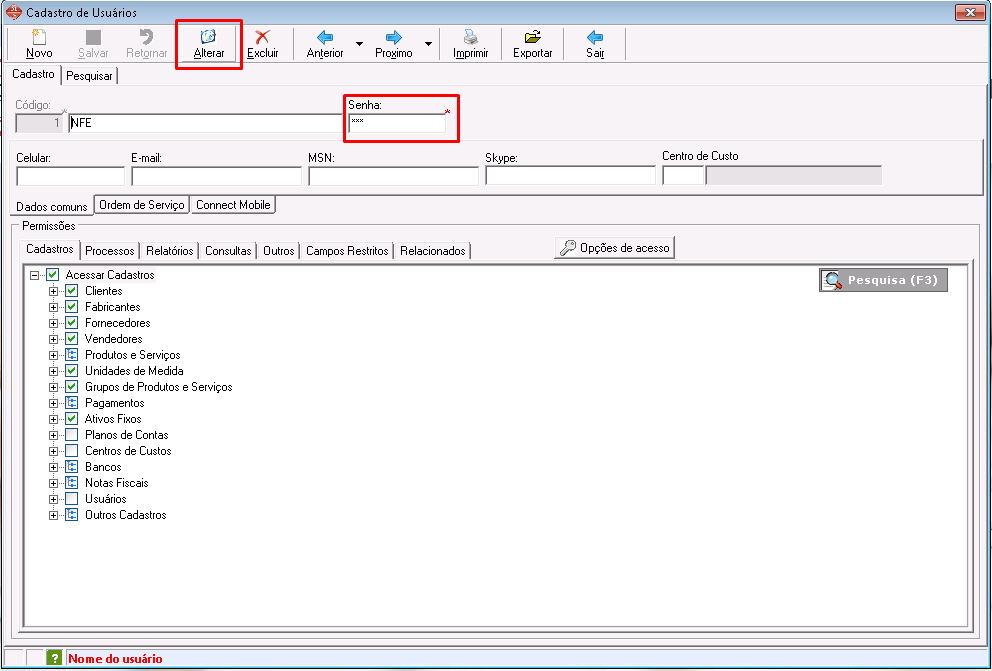
Task: Expand the Notas Fiscais tree node
Action: click(53, 483)
